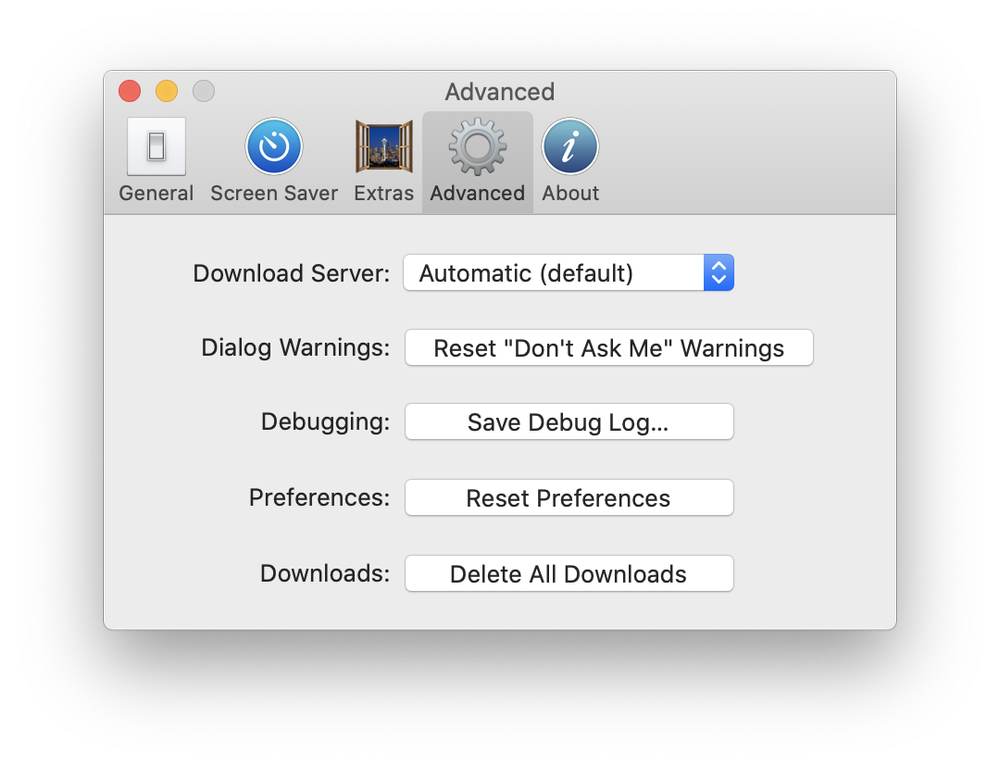Click the Delete All Downloads button
The image size is (1000, 767).
[569, 574]
